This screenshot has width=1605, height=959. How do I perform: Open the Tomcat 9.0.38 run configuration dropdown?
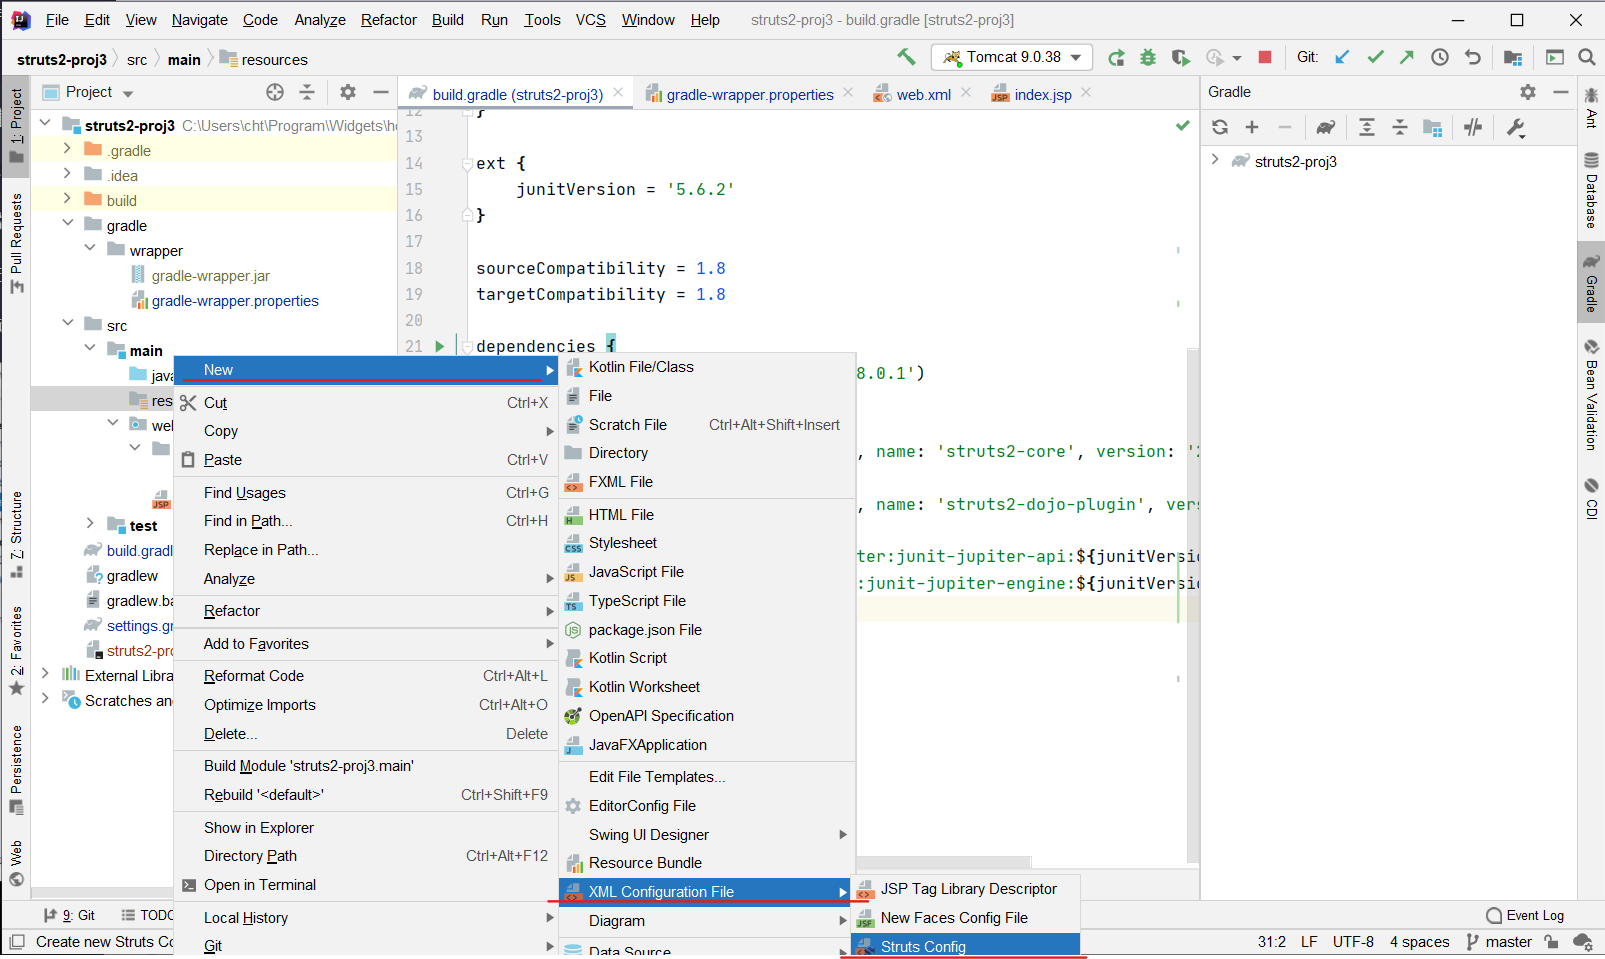(x=1012, y=57)
